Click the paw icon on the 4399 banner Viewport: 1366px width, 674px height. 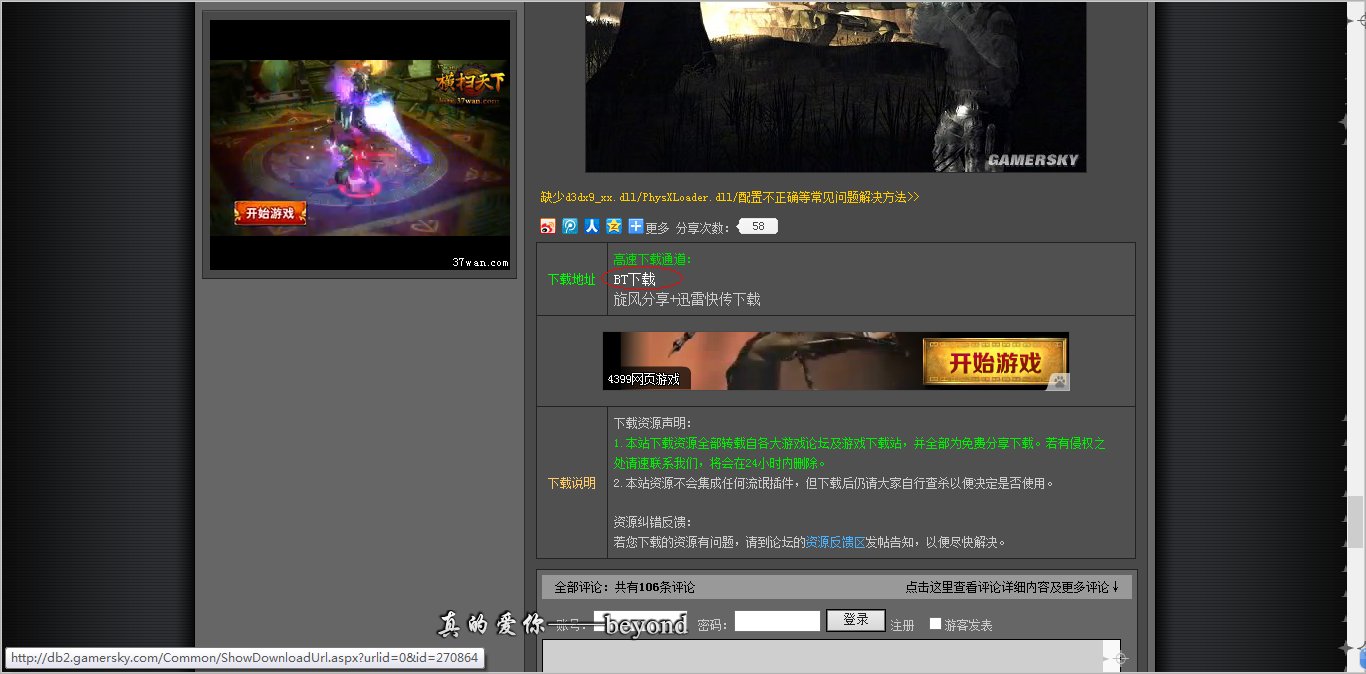click(x=1058, y=381)
